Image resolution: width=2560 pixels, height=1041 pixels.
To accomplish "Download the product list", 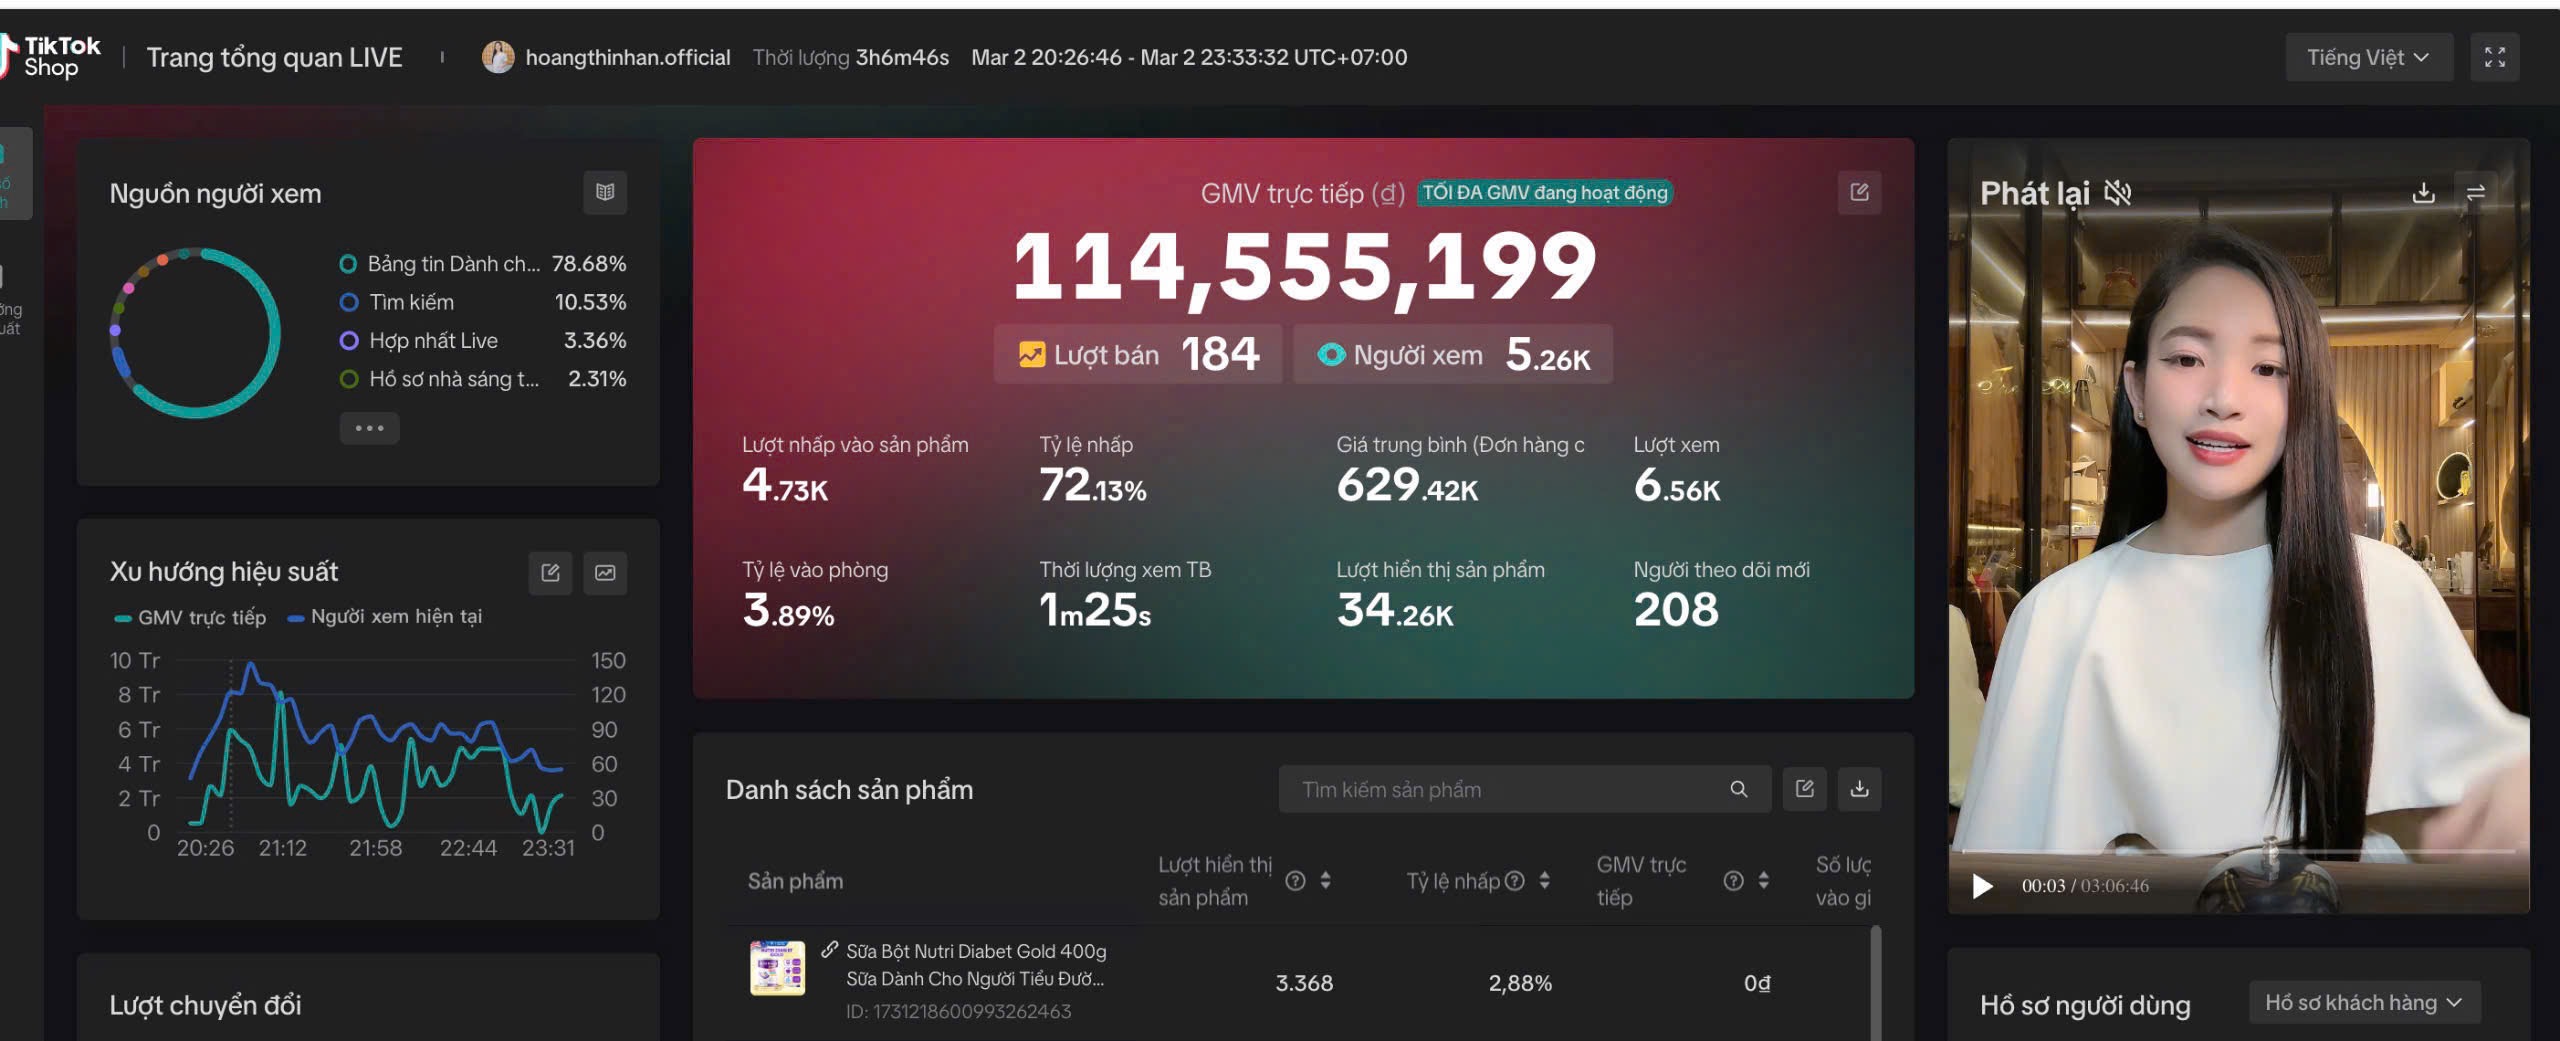I will (x=1859, y=789).
